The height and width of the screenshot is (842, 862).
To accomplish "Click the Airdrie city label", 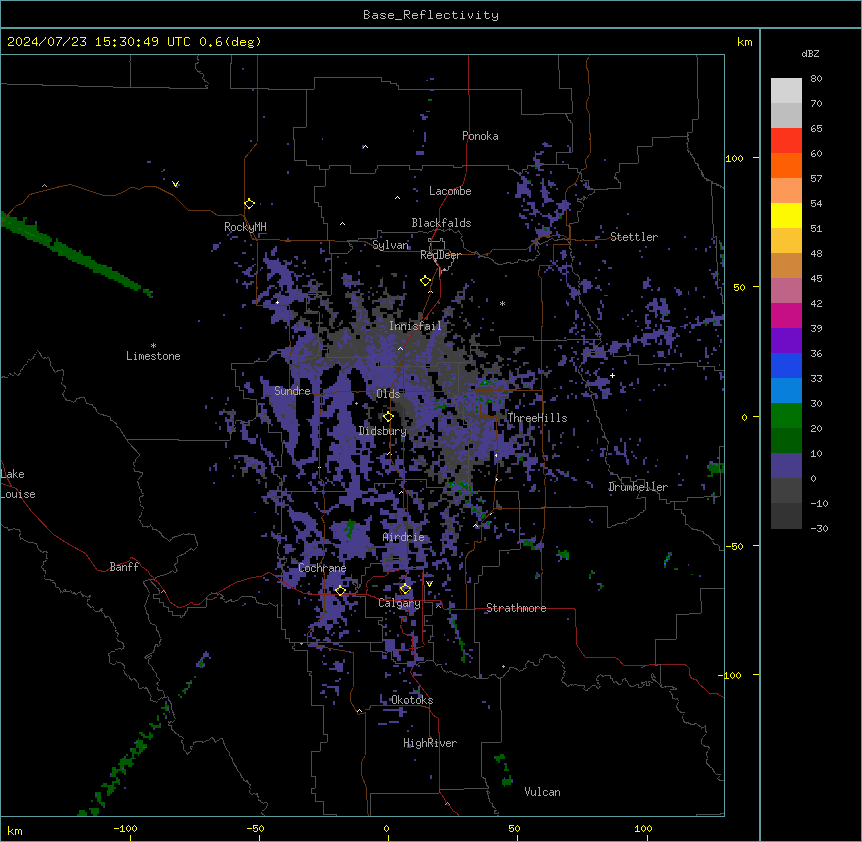I will pyautogui.click(x=404, y=537).
